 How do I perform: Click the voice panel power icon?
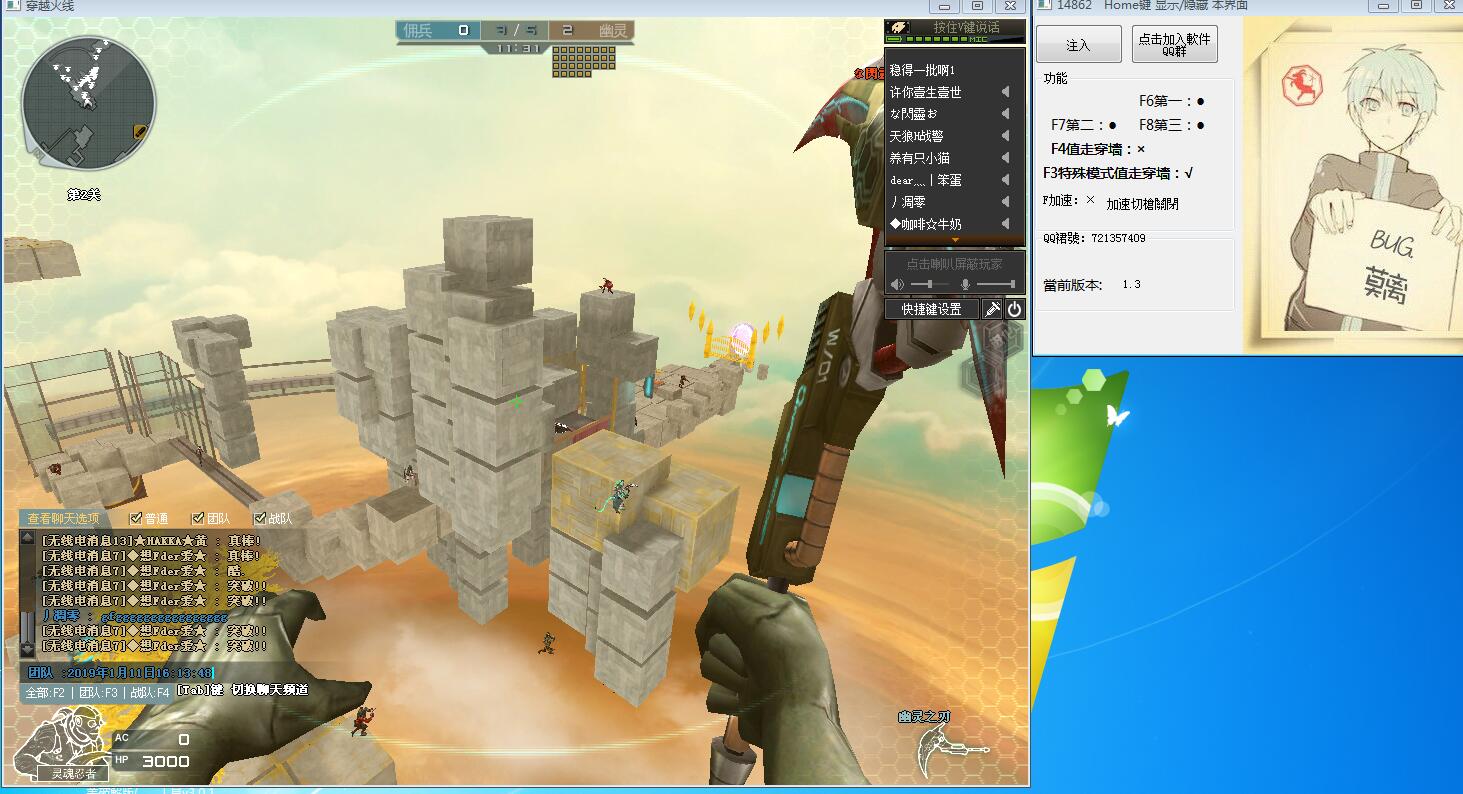point(1014,309)
